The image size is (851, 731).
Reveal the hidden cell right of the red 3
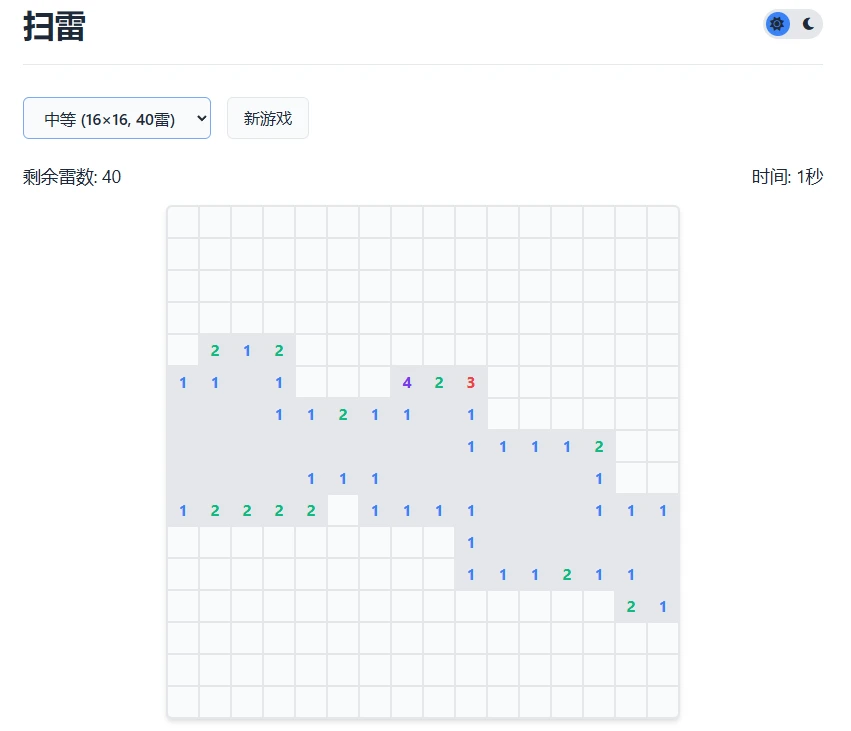coord(503,382)
